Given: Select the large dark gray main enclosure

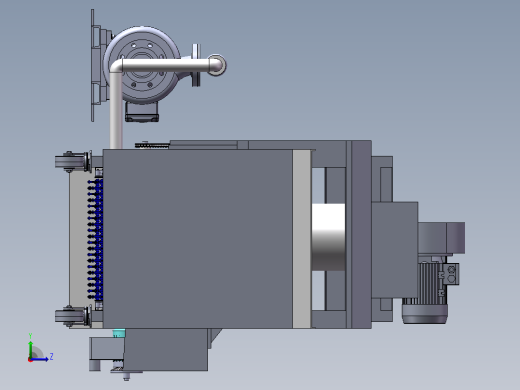Looking at the screenshot, I should pyautogui.click(x=198, y=239).
